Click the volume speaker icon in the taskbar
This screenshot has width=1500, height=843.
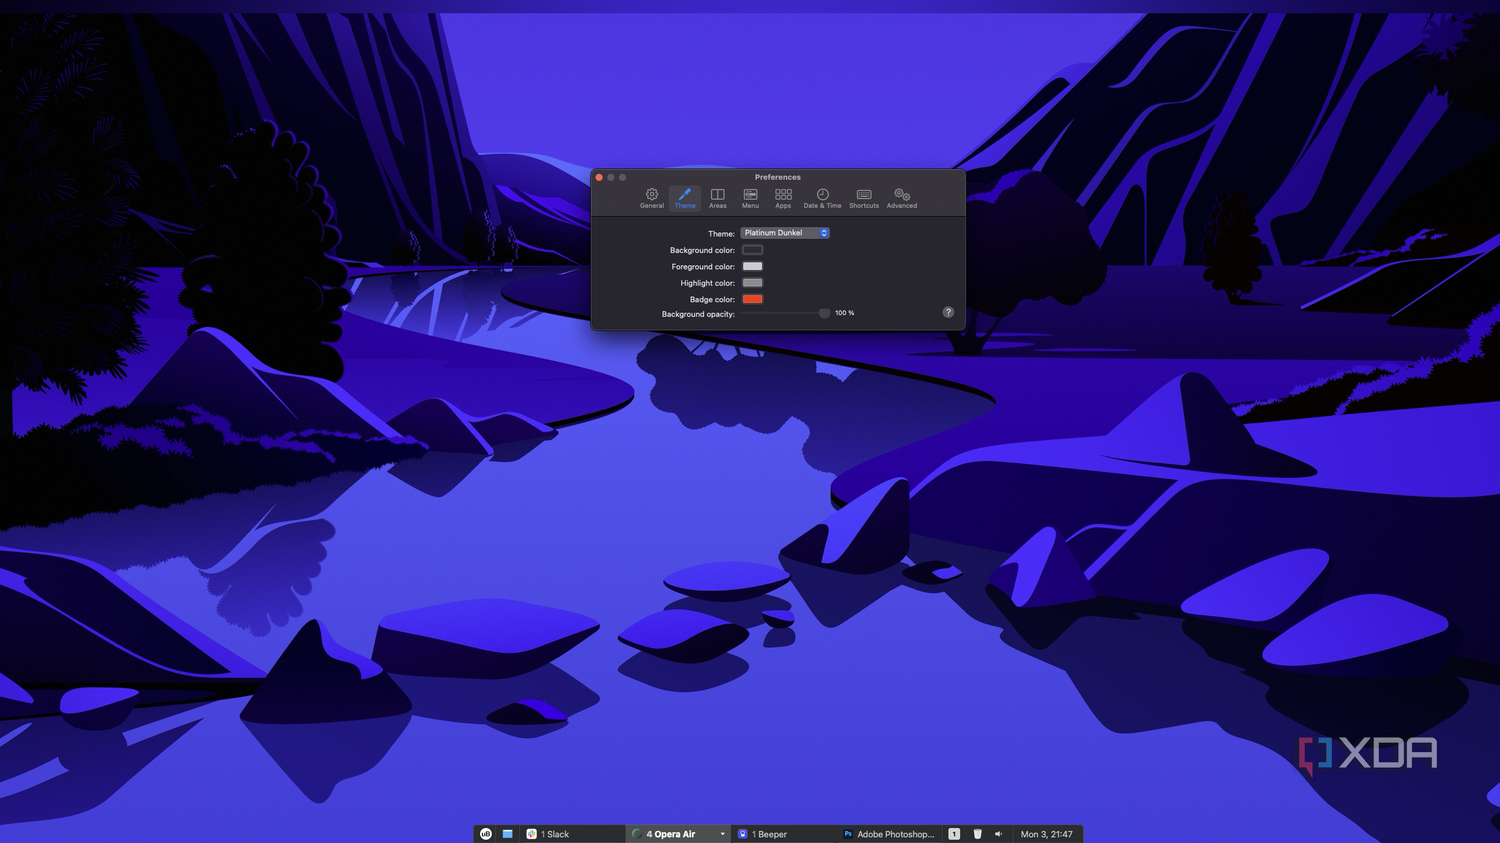pos(998,834)
